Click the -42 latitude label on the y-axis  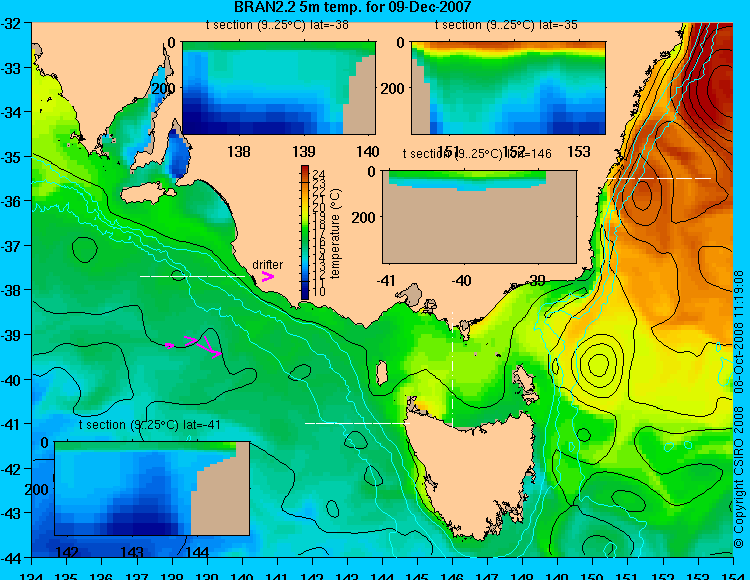(11, 469)
